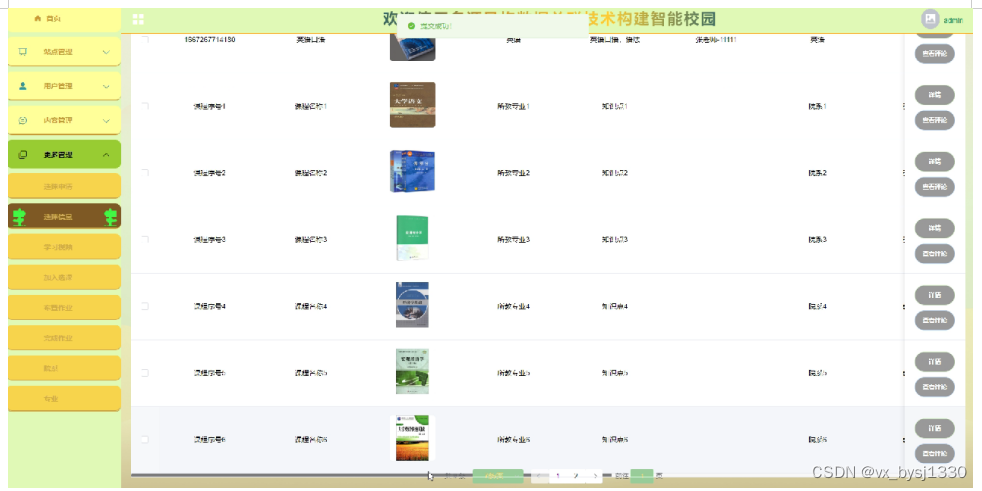Click the 更多管理 copy icon
This screenshot has width=982, height=491.
[23, 155]
